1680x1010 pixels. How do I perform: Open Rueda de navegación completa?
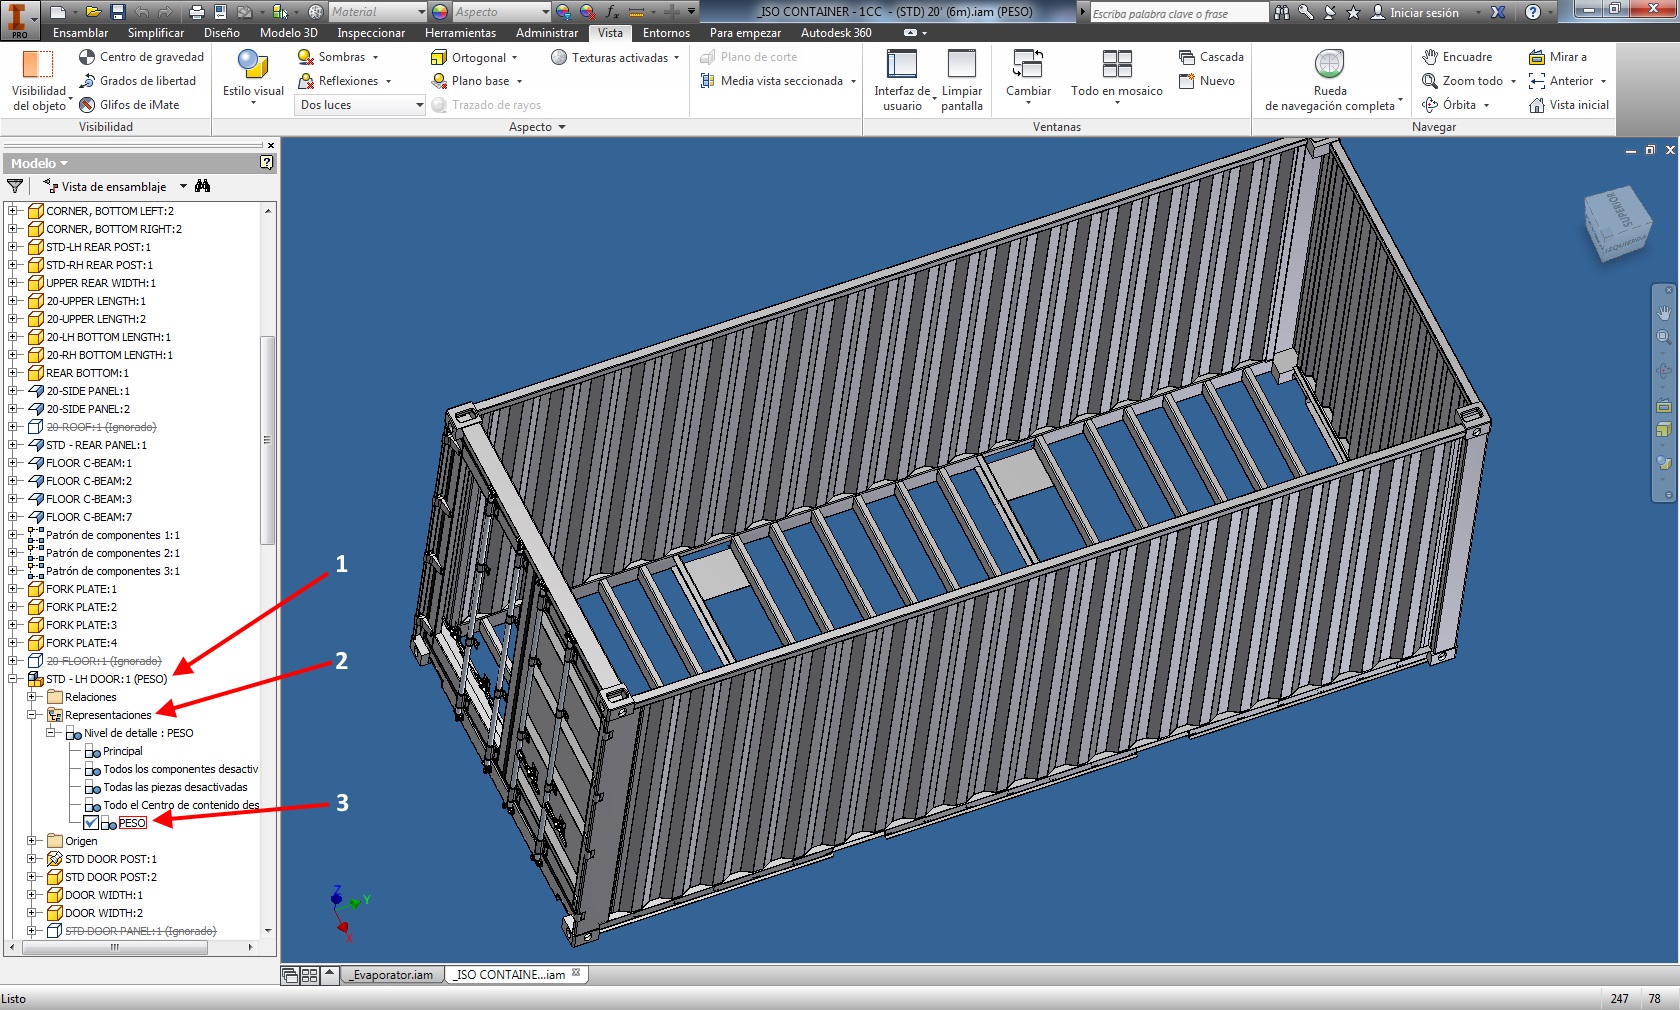tap(1330, 80)
